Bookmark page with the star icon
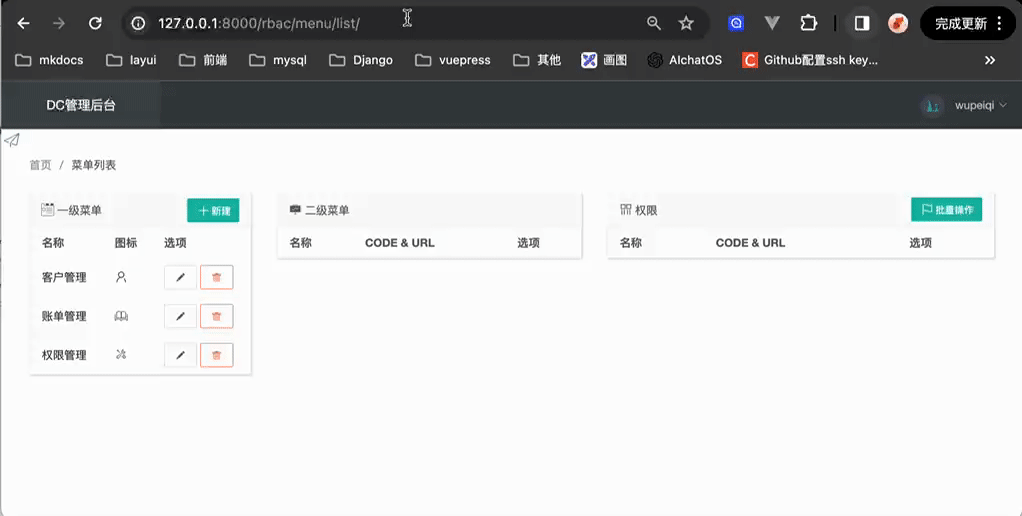This screenshot has height=516, width=1022. tap(686, 23)
